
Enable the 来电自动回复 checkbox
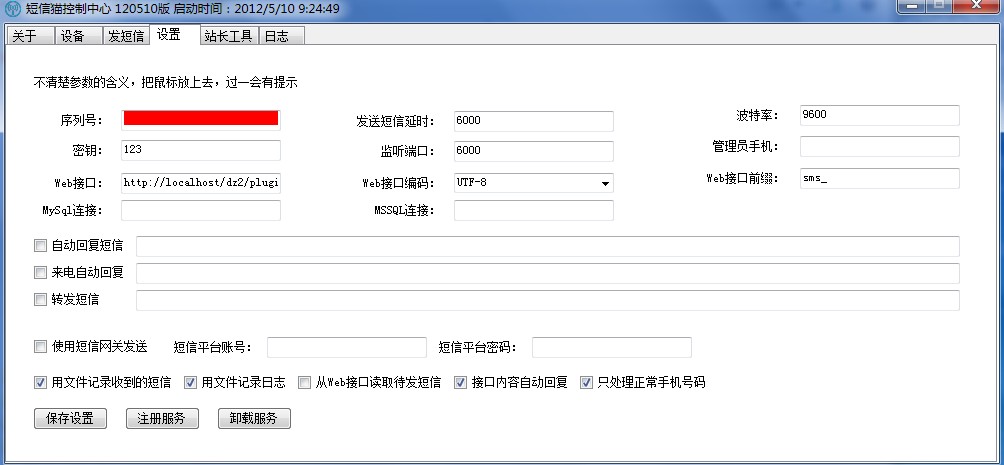(40, 273)
